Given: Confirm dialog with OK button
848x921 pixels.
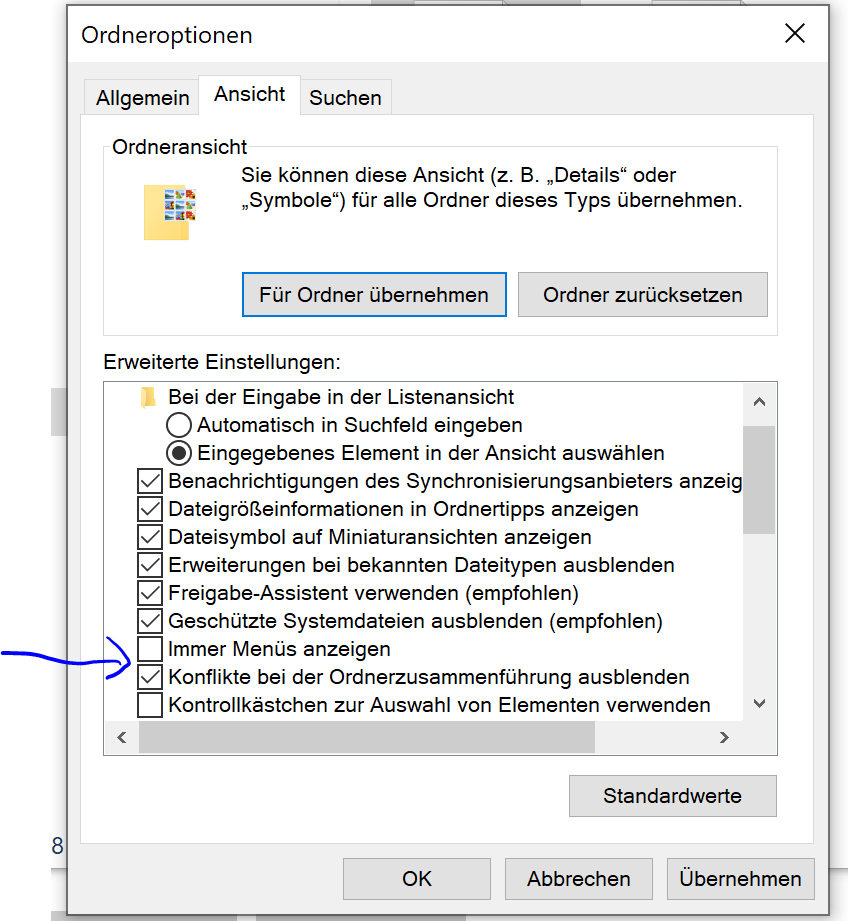Looking at the screenshot, I should (417, 879).
